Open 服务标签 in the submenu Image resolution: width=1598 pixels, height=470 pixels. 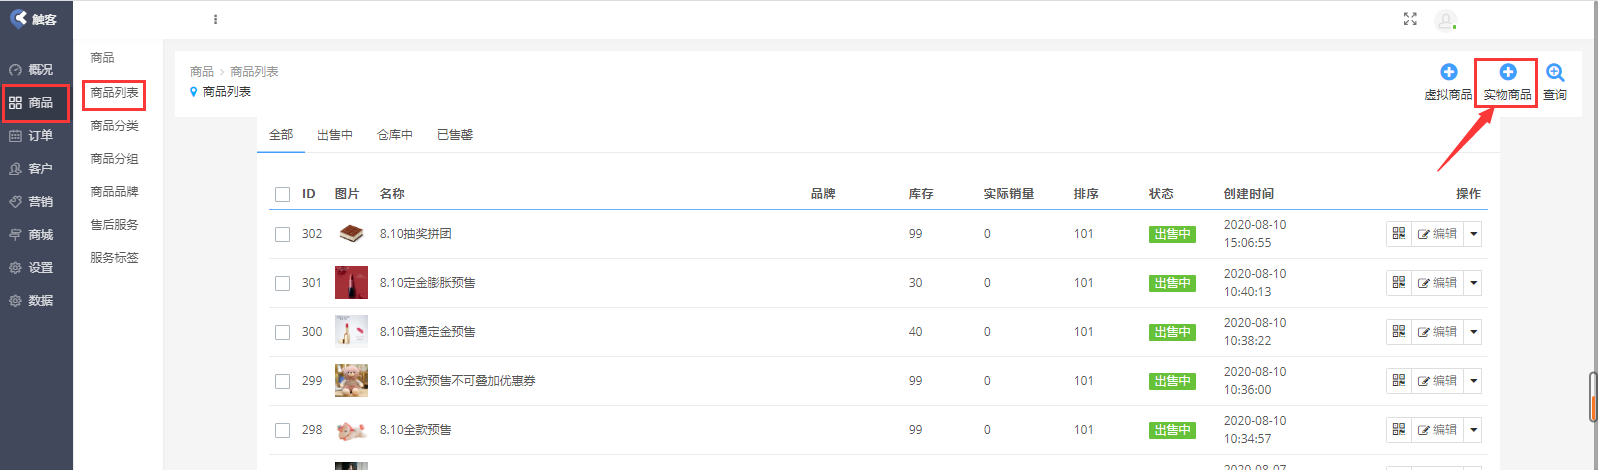(114, 257)
